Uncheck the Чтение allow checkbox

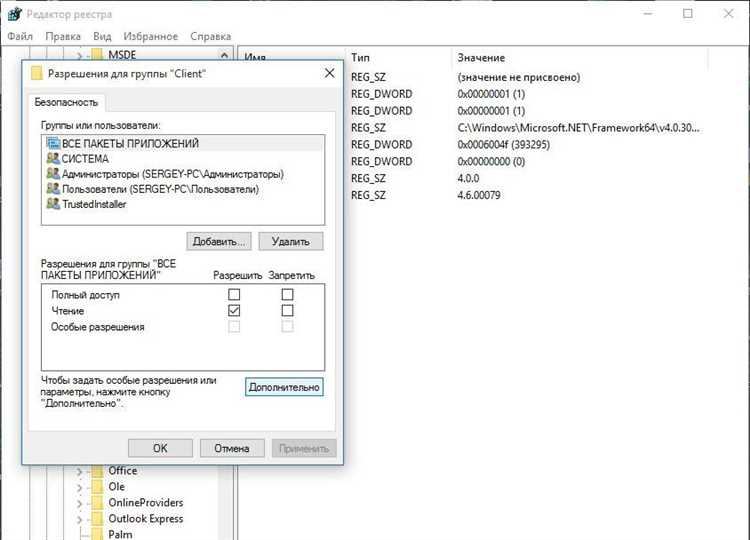pos(234,311)
